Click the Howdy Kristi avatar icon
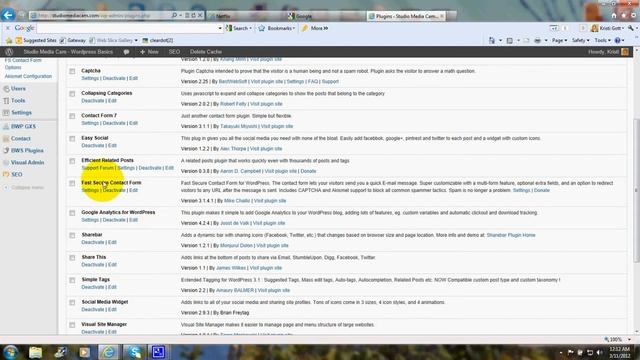This screenshot has width=640, height=360. click(625, 52)
